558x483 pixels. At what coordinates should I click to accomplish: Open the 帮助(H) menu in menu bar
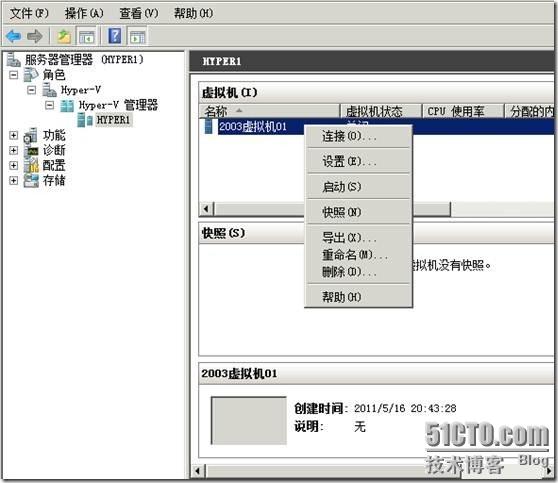(193, 14)
